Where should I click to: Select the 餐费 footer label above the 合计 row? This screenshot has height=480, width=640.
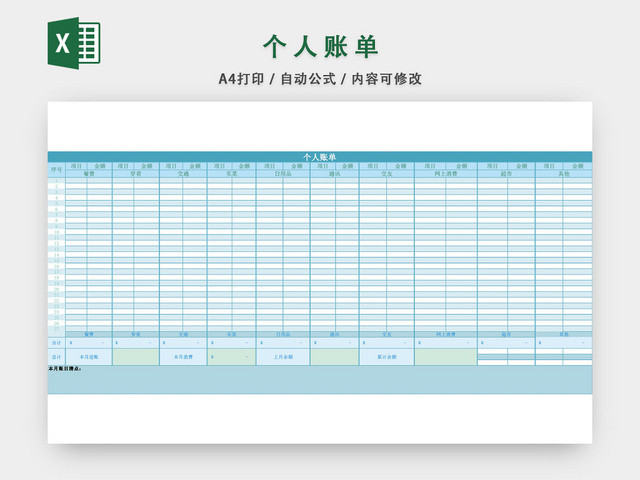[x=89, y=334]
